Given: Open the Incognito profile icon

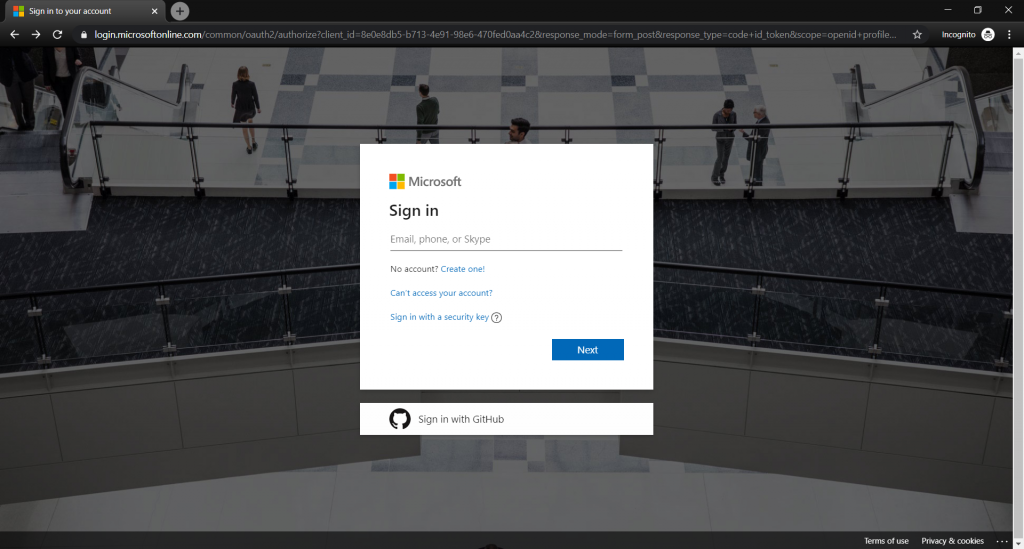Looking at the screenshot, I should (988, 35).
